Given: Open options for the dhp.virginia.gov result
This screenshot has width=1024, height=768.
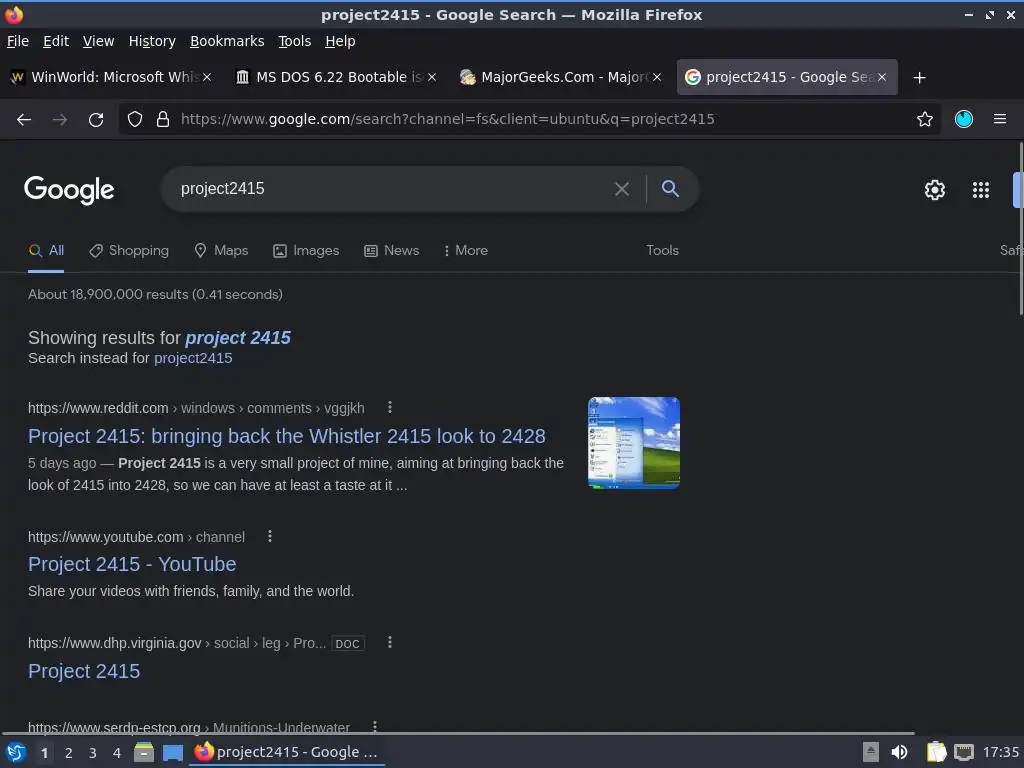Looking at the screenshot, I should [390, 643].
